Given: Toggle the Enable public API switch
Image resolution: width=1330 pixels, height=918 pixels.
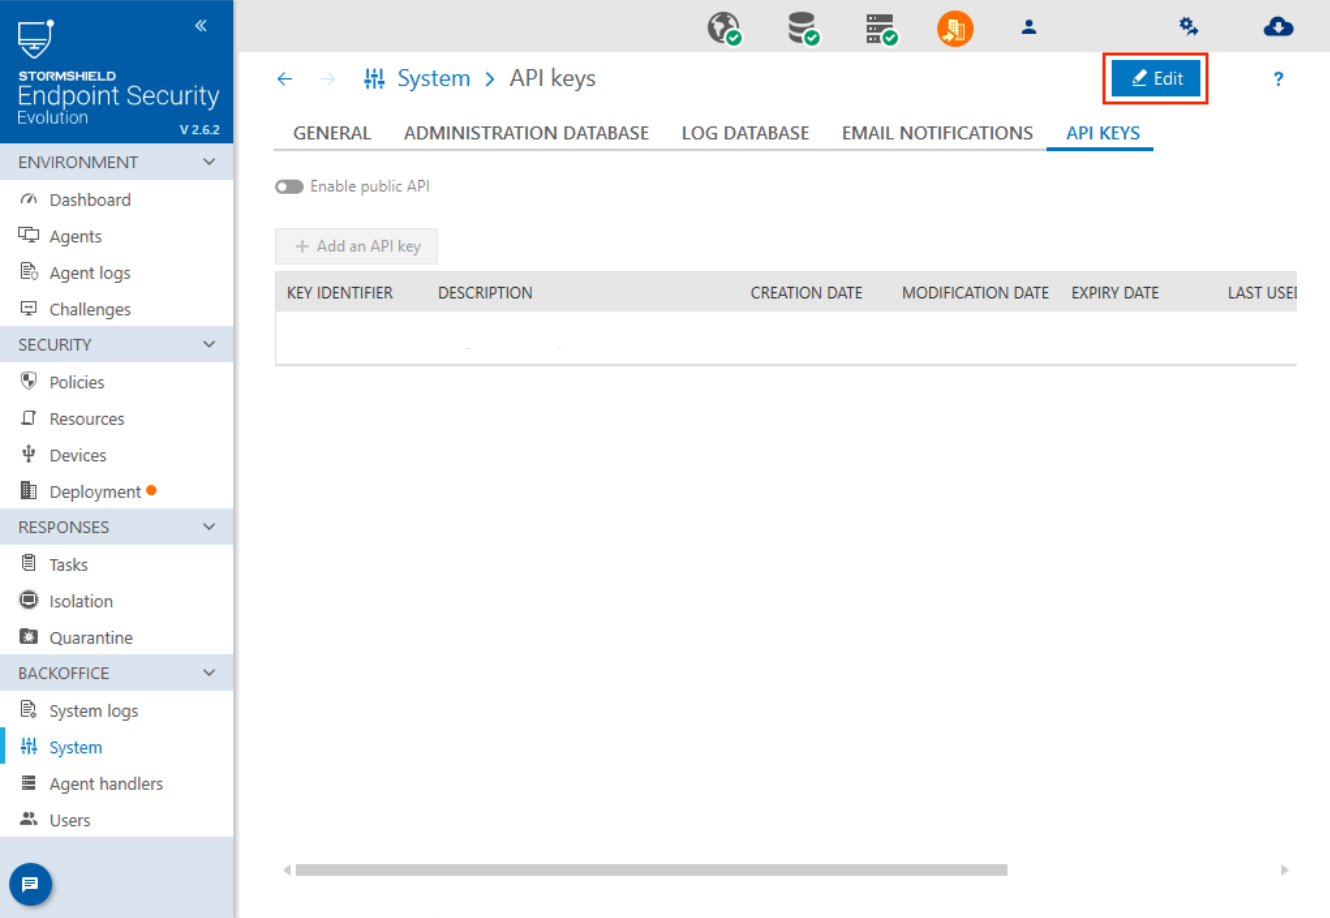Looking at the screenshot, I should (289, 187).
